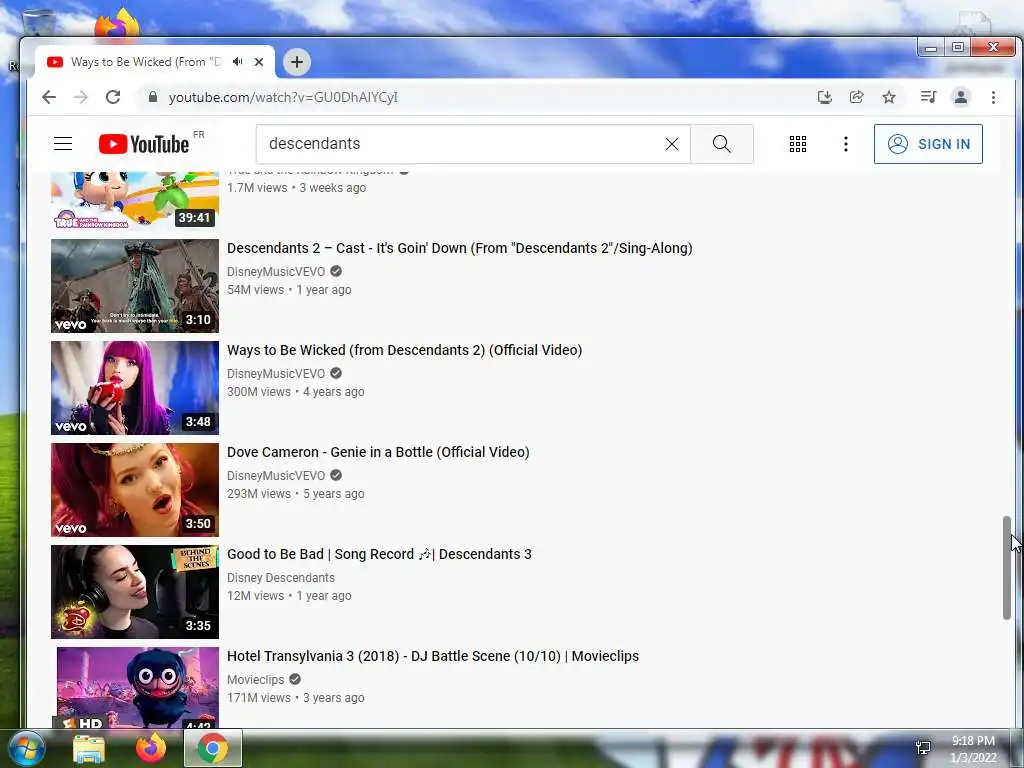Go back with the browser arrow
Image resolution: width=1024 pixels, height=768 pixels.
(49, 97)
